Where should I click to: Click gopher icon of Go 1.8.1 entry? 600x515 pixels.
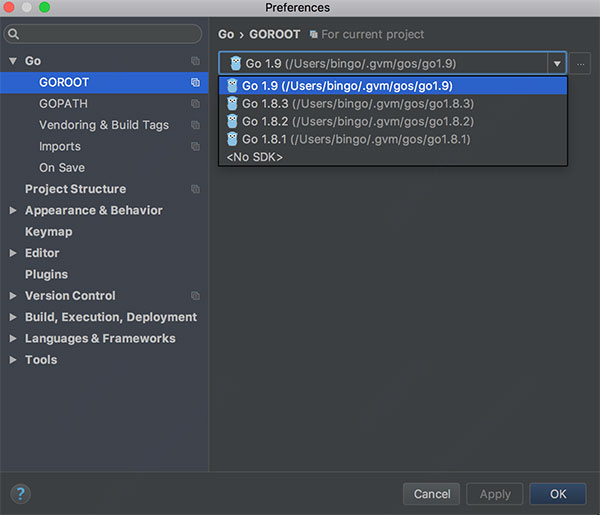coord(232,139)
